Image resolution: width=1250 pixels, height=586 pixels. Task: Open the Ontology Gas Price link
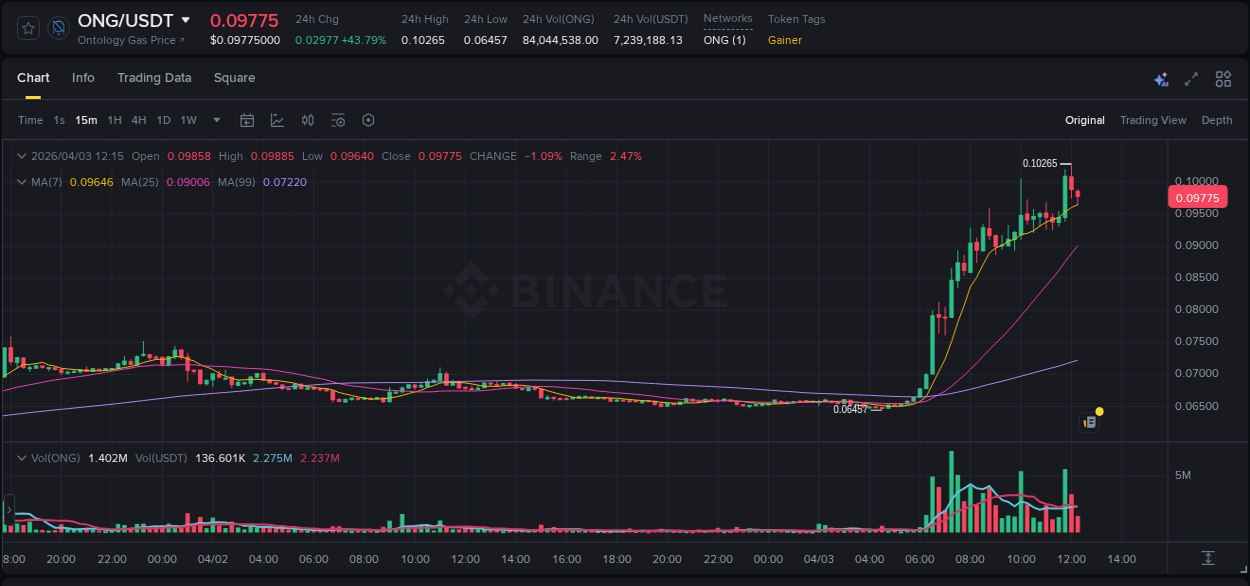click(x=131, y=41)
